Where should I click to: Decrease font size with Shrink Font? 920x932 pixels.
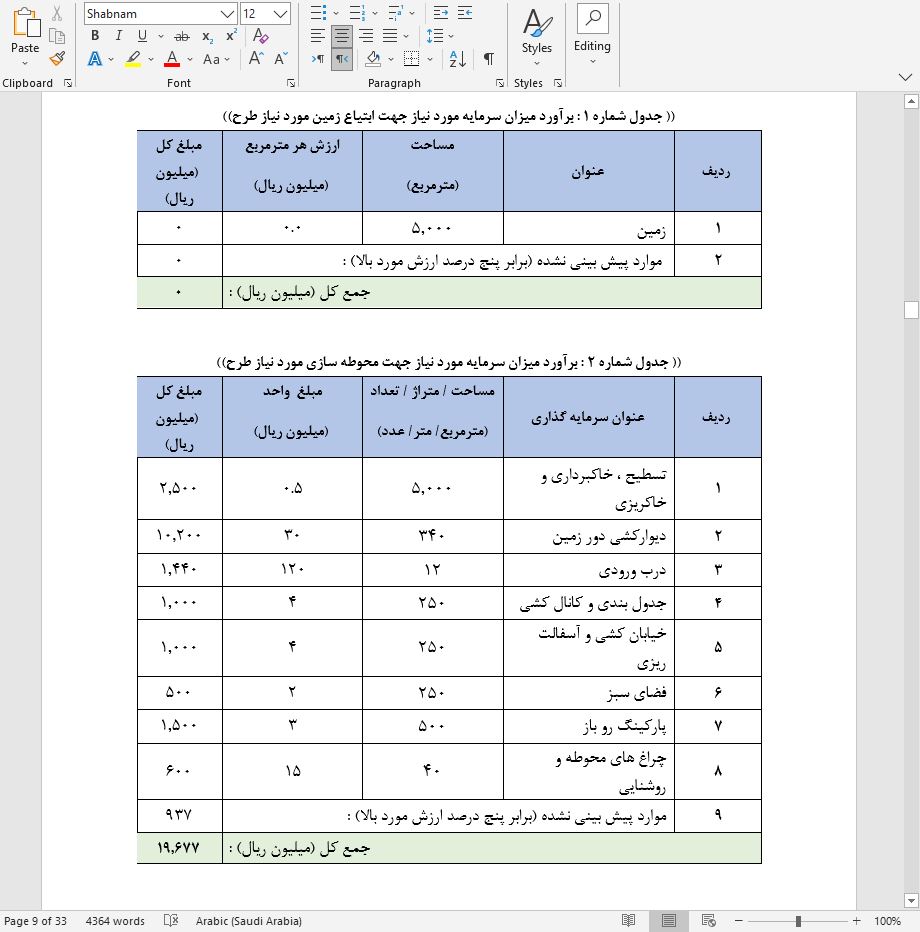[x=281, y=58]
